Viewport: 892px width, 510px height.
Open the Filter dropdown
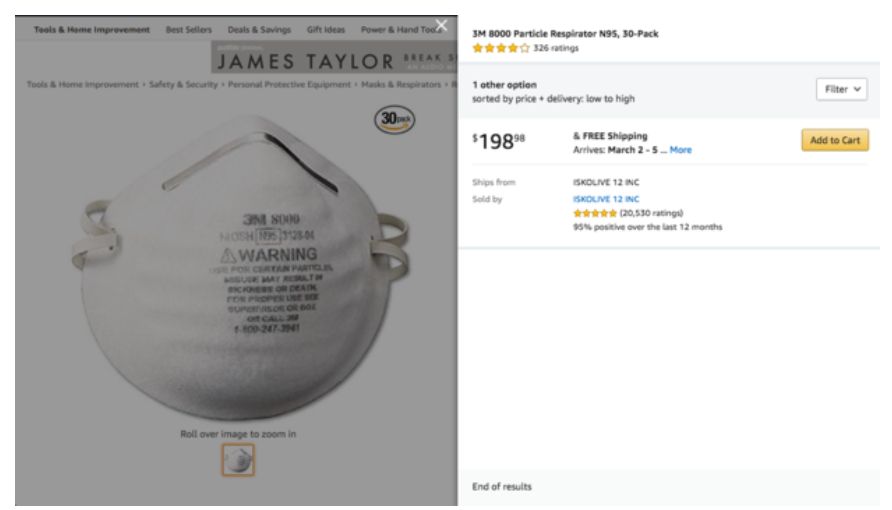point(841,89)
